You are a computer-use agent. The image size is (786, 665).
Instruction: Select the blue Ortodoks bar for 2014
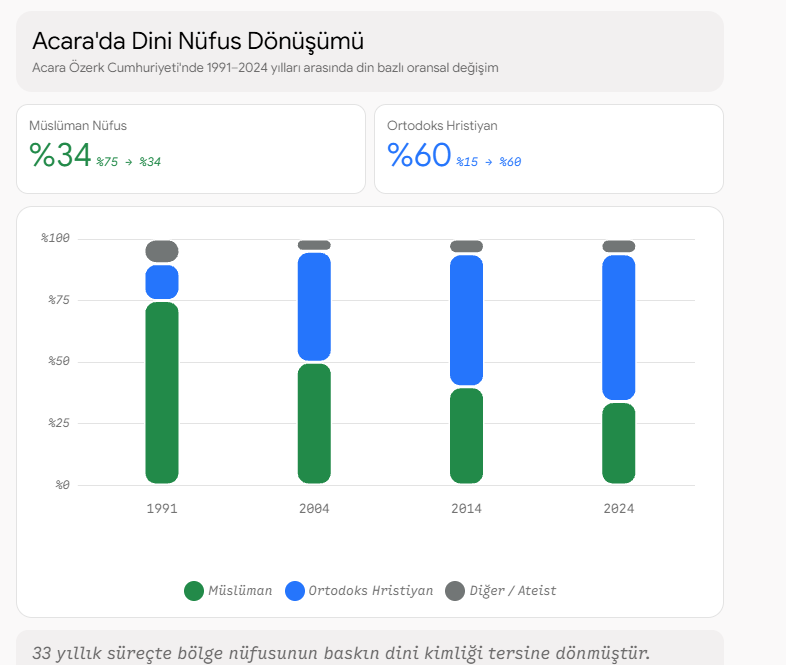[467, 320]
